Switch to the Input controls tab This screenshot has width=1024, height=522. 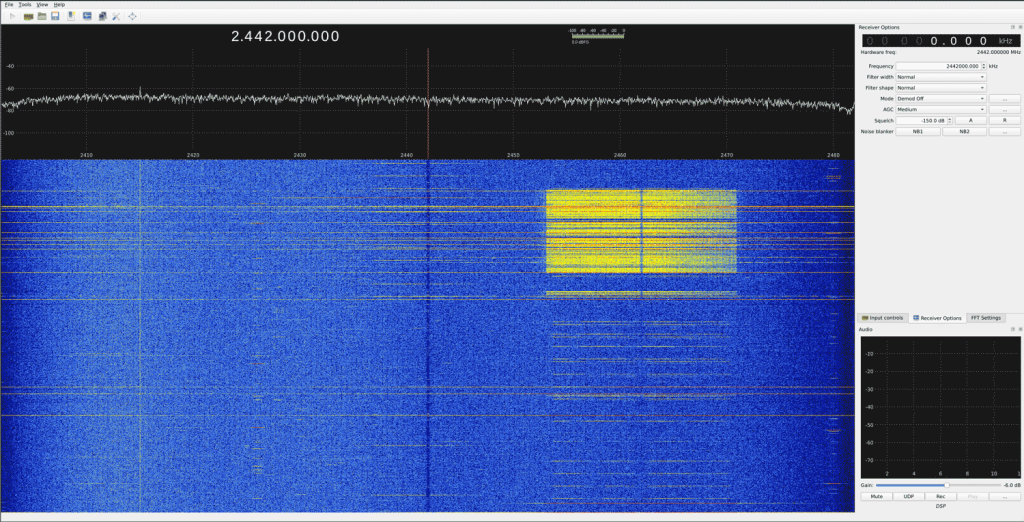coord(883,318)
